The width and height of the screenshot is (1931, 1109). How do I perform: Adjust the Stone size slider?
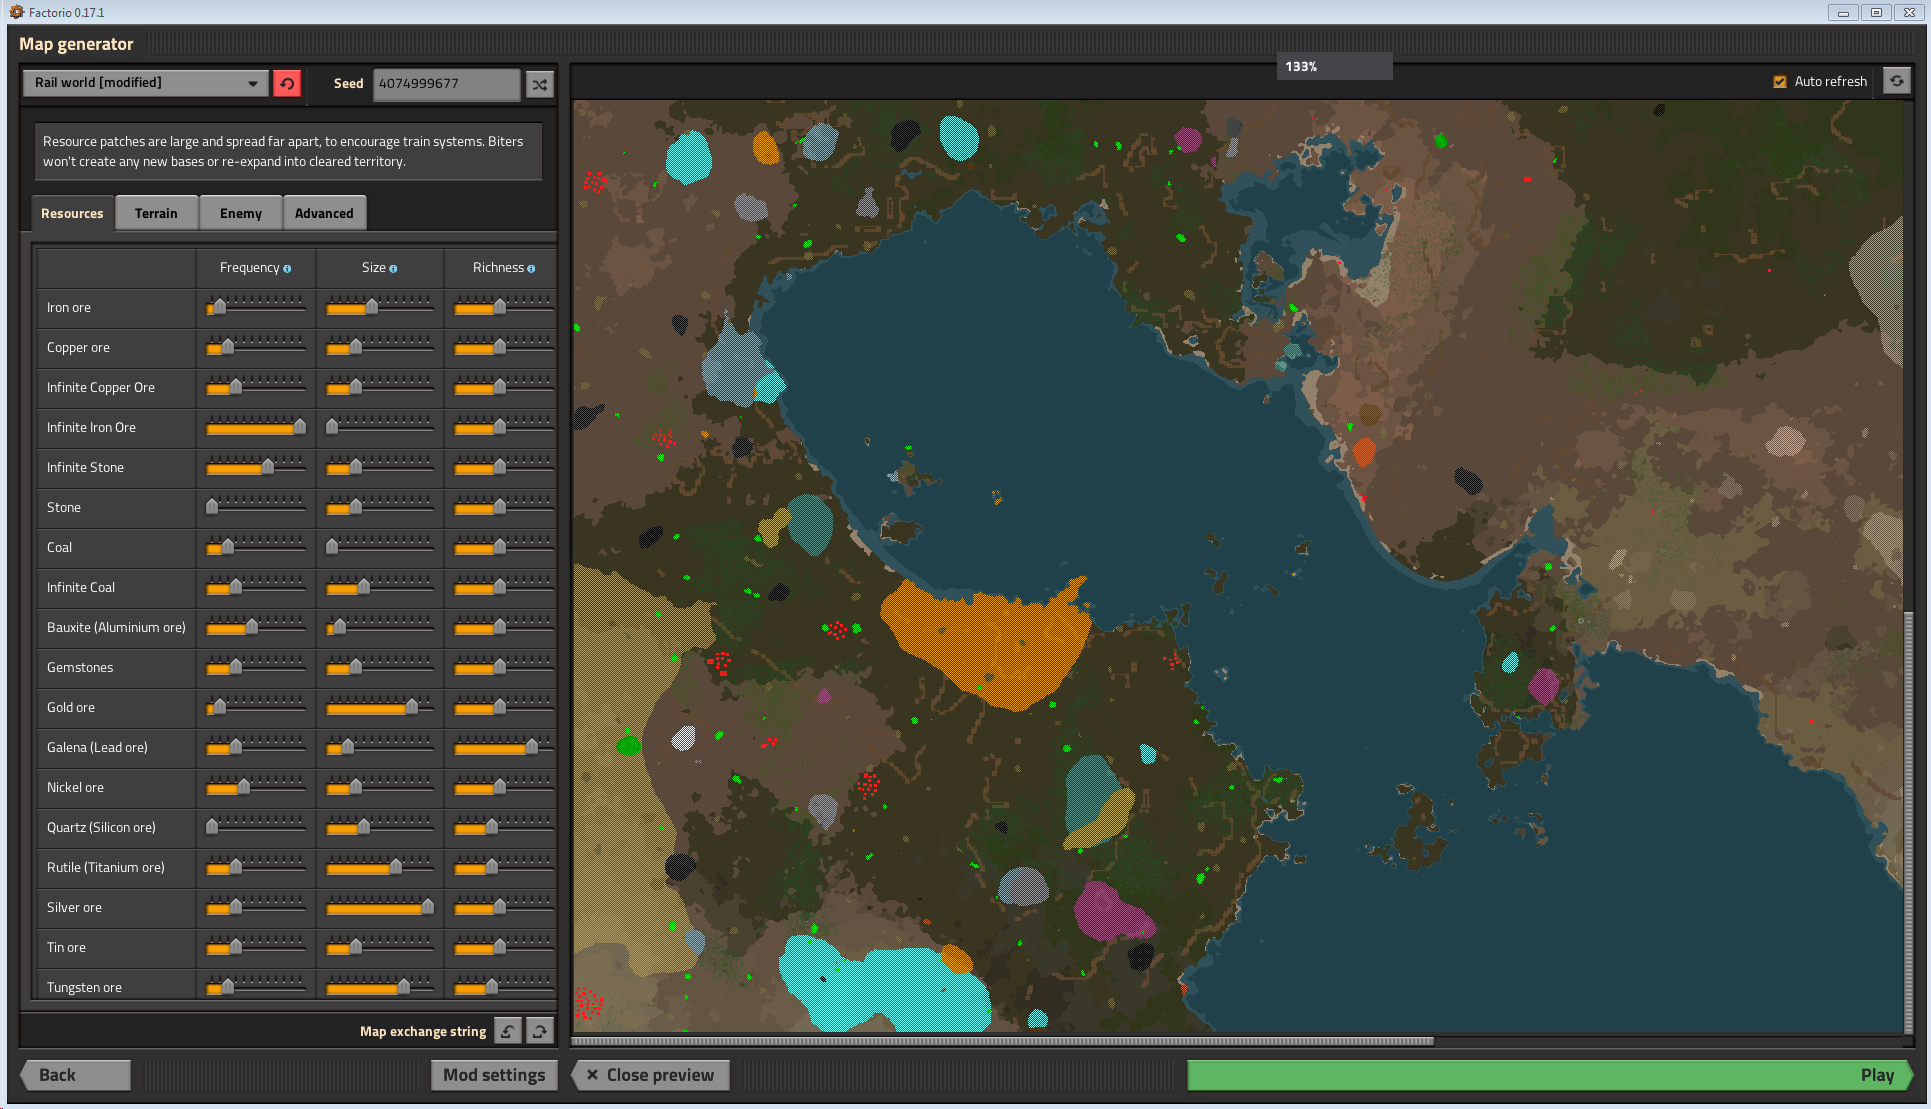point(379,507)
